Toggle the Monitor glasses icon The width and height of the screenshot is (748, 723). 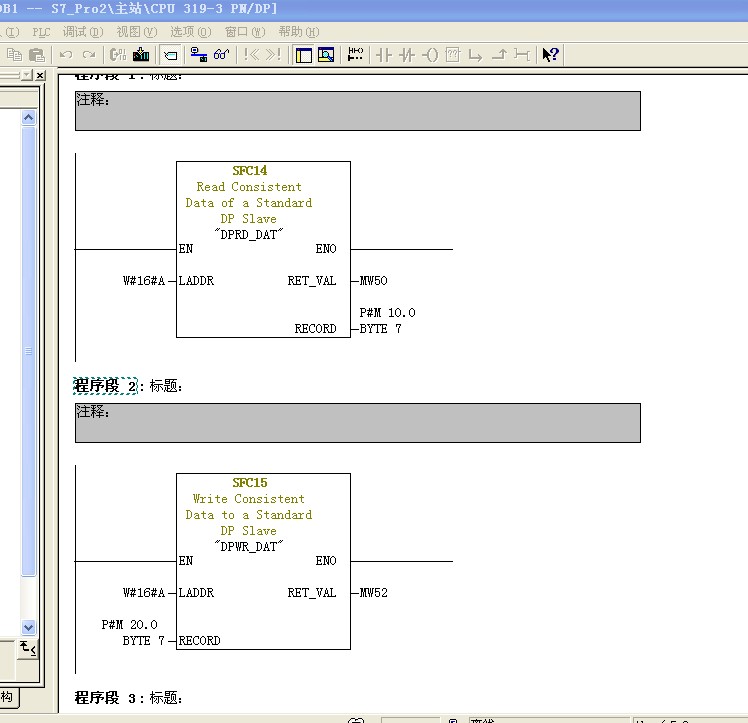coord(221,55)
